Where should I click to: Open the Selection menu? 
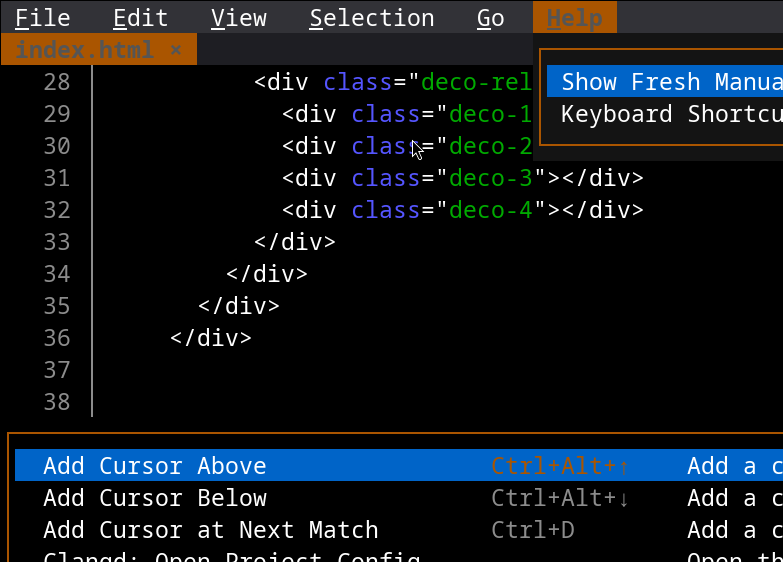coord(371,18)
